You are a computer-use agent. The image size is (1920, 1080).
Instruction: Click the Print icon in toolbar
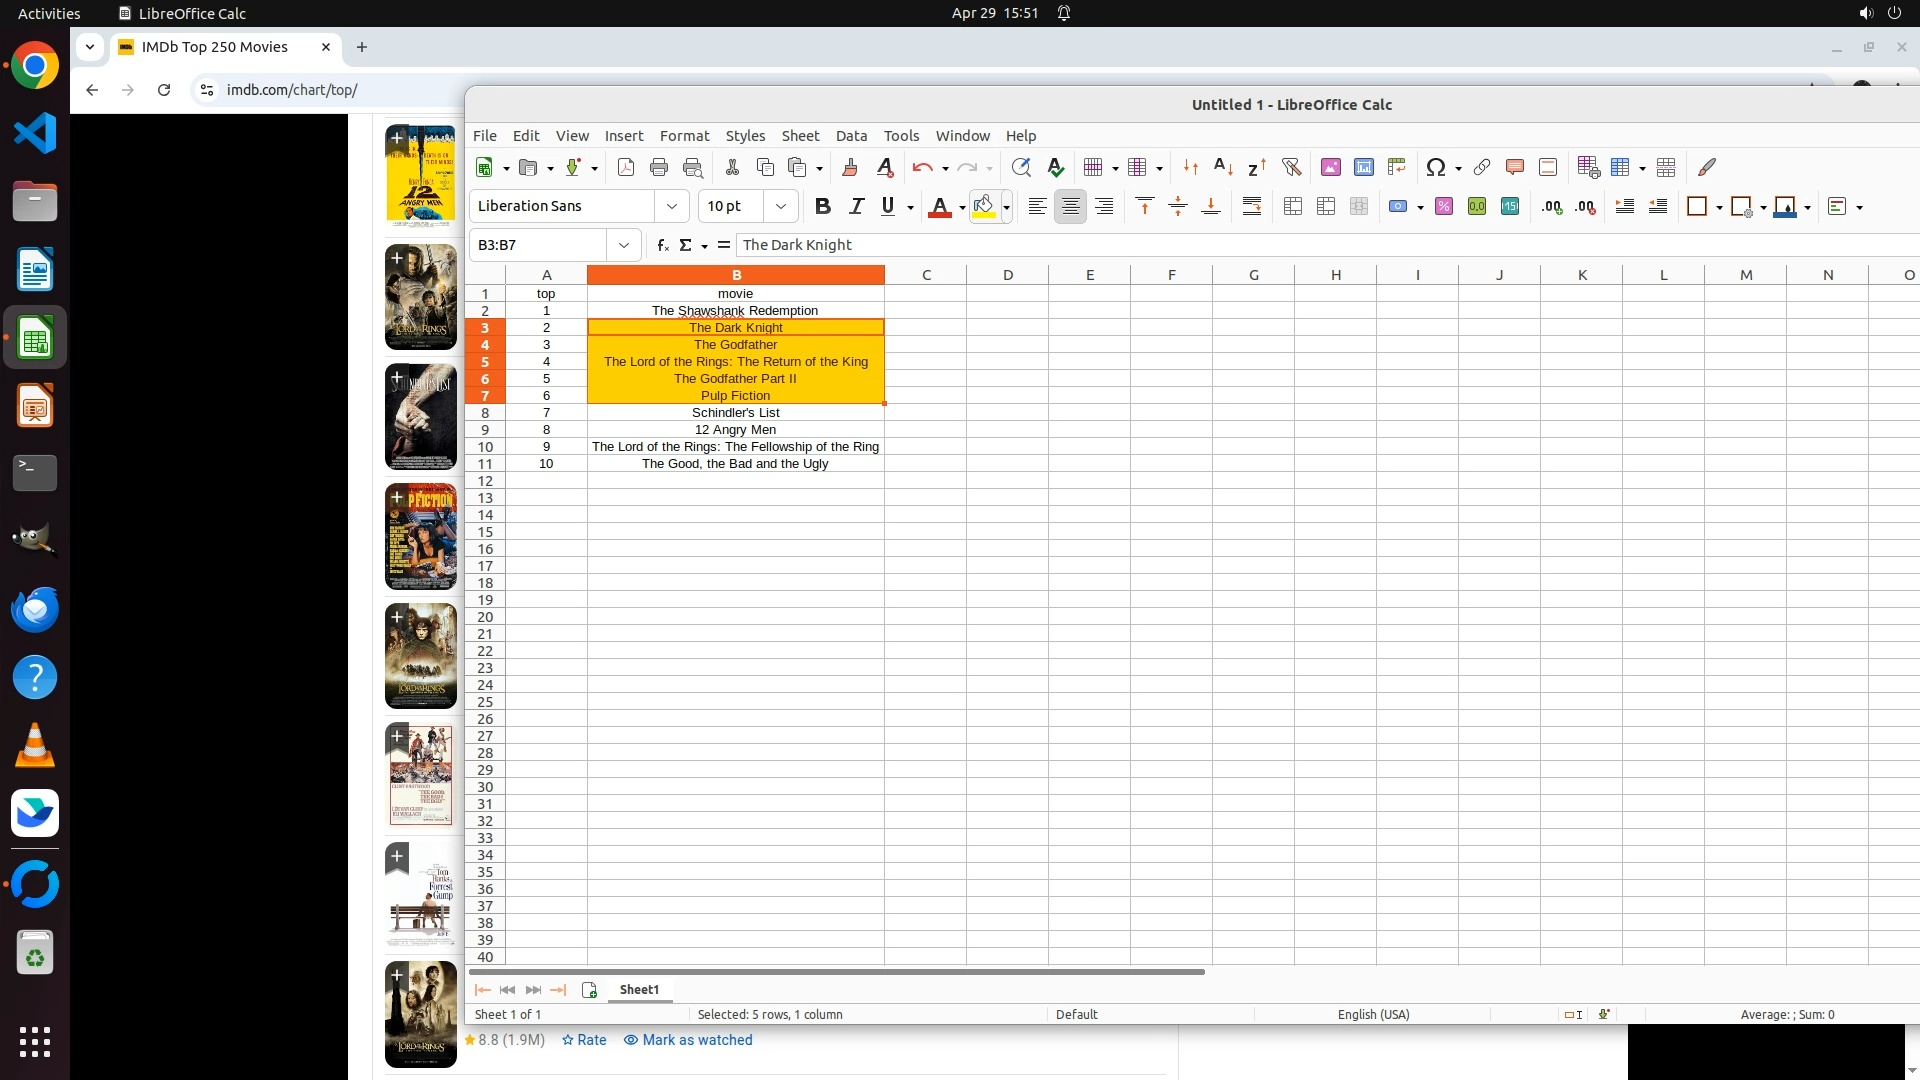658,167
